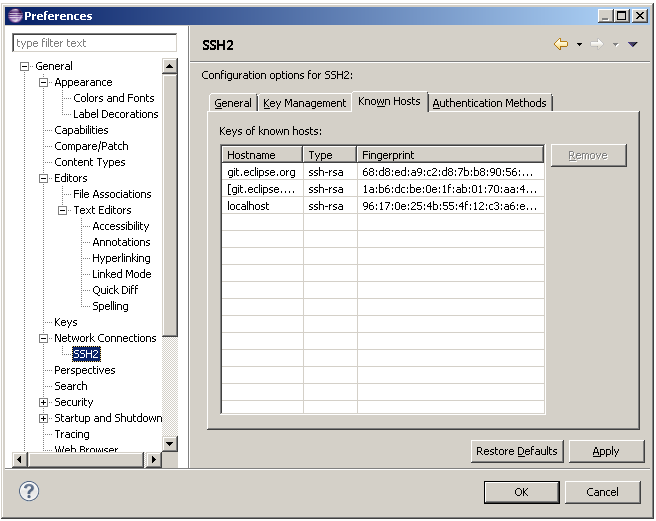This screenshot has height=521, width=656.
Task: Open the back history dropdown arrow
Action: [579, 45]
